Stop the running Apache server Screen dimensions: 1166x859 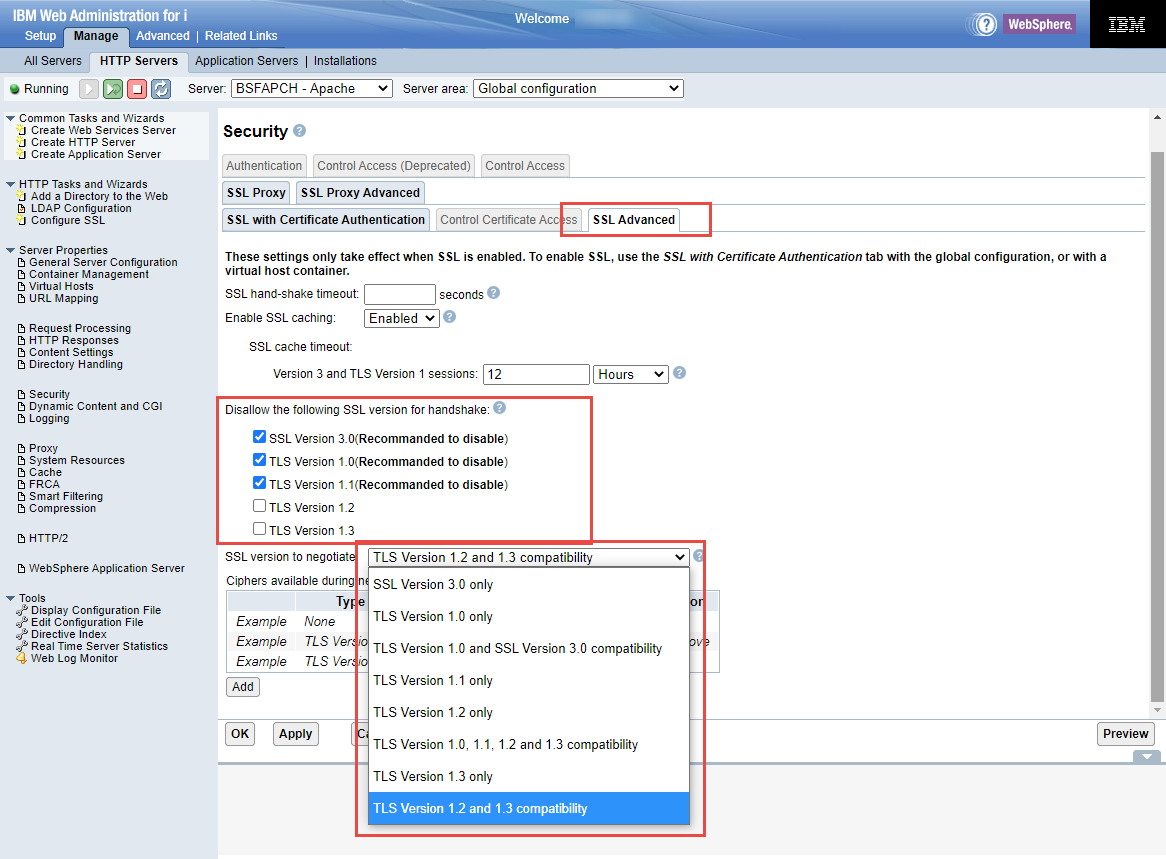(x=137, y=89)
